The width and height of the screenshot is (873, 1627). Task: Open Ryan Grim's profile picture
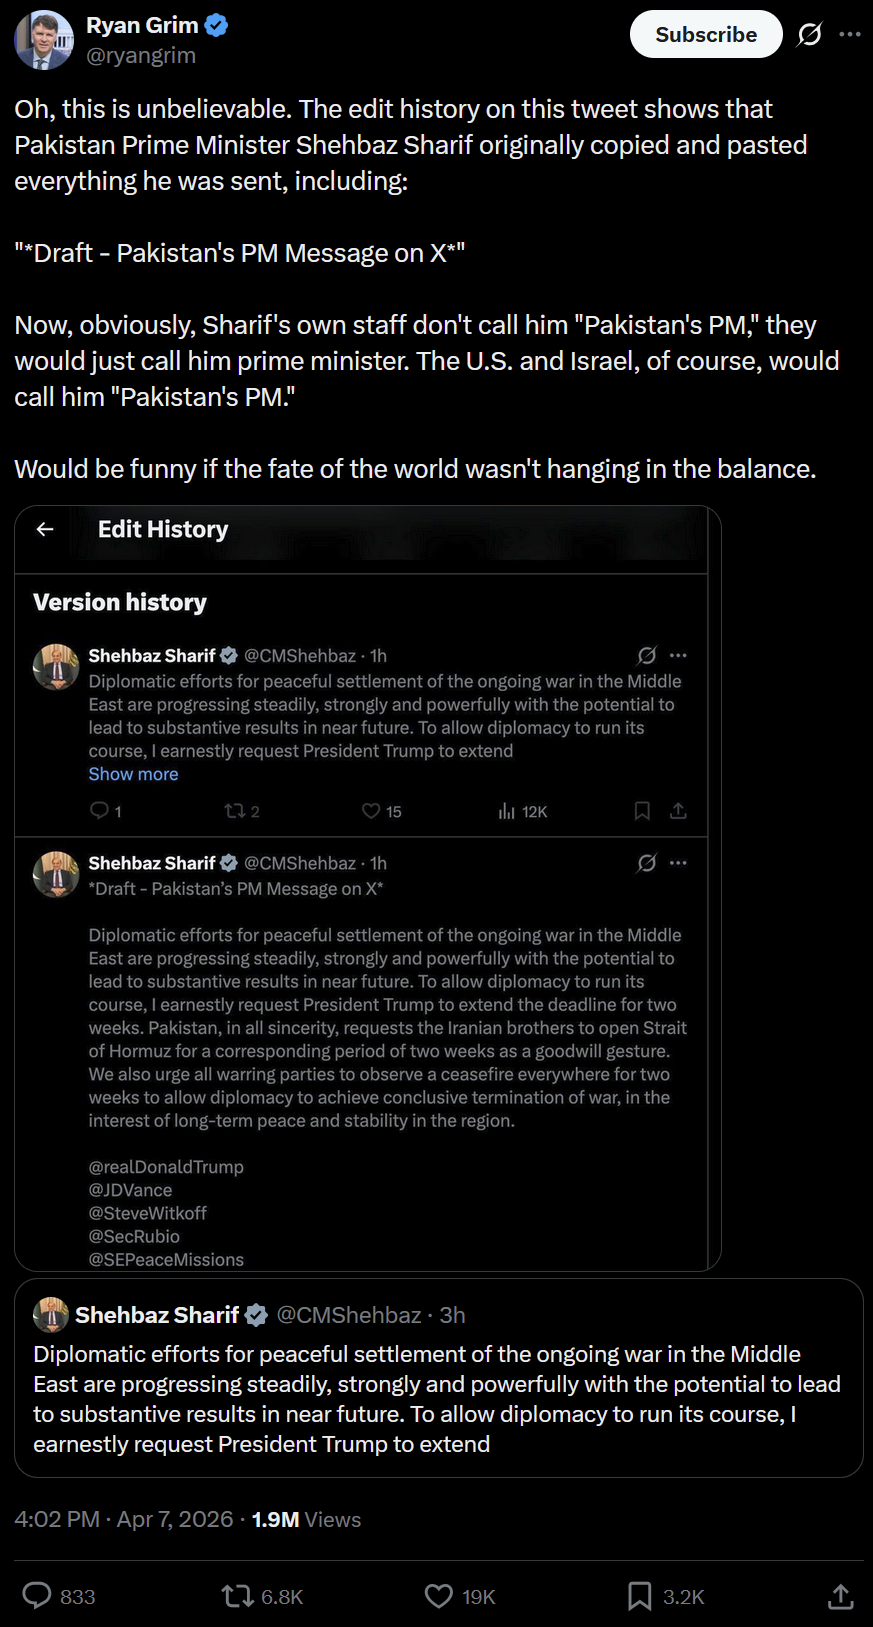[44, 40]
